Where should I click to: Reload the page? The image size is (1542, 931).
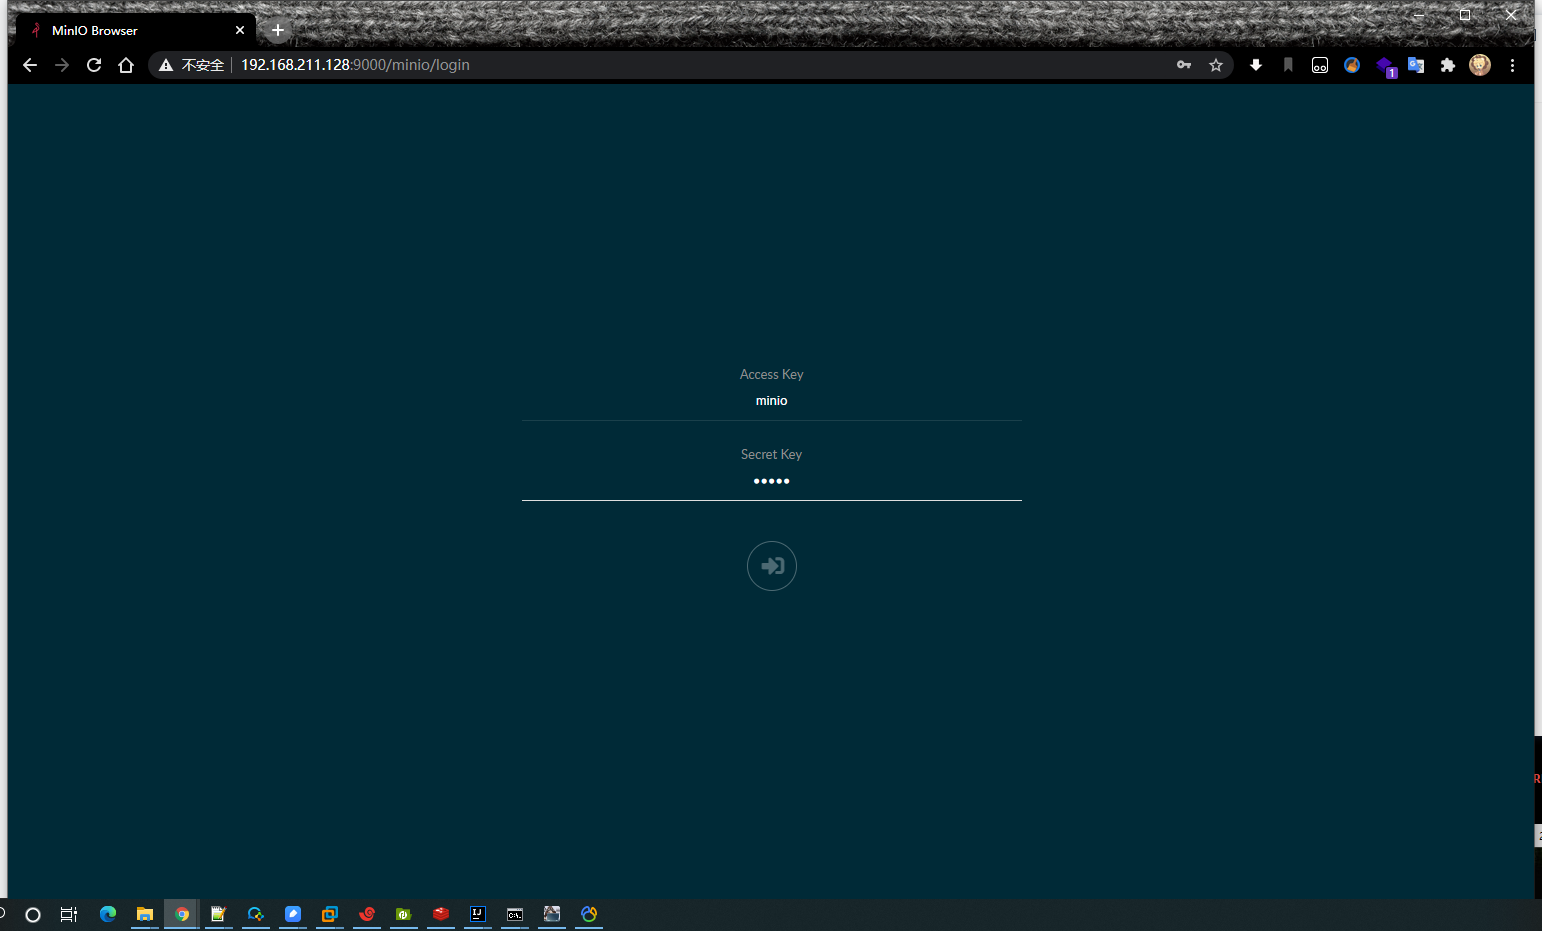coord(94,65)
